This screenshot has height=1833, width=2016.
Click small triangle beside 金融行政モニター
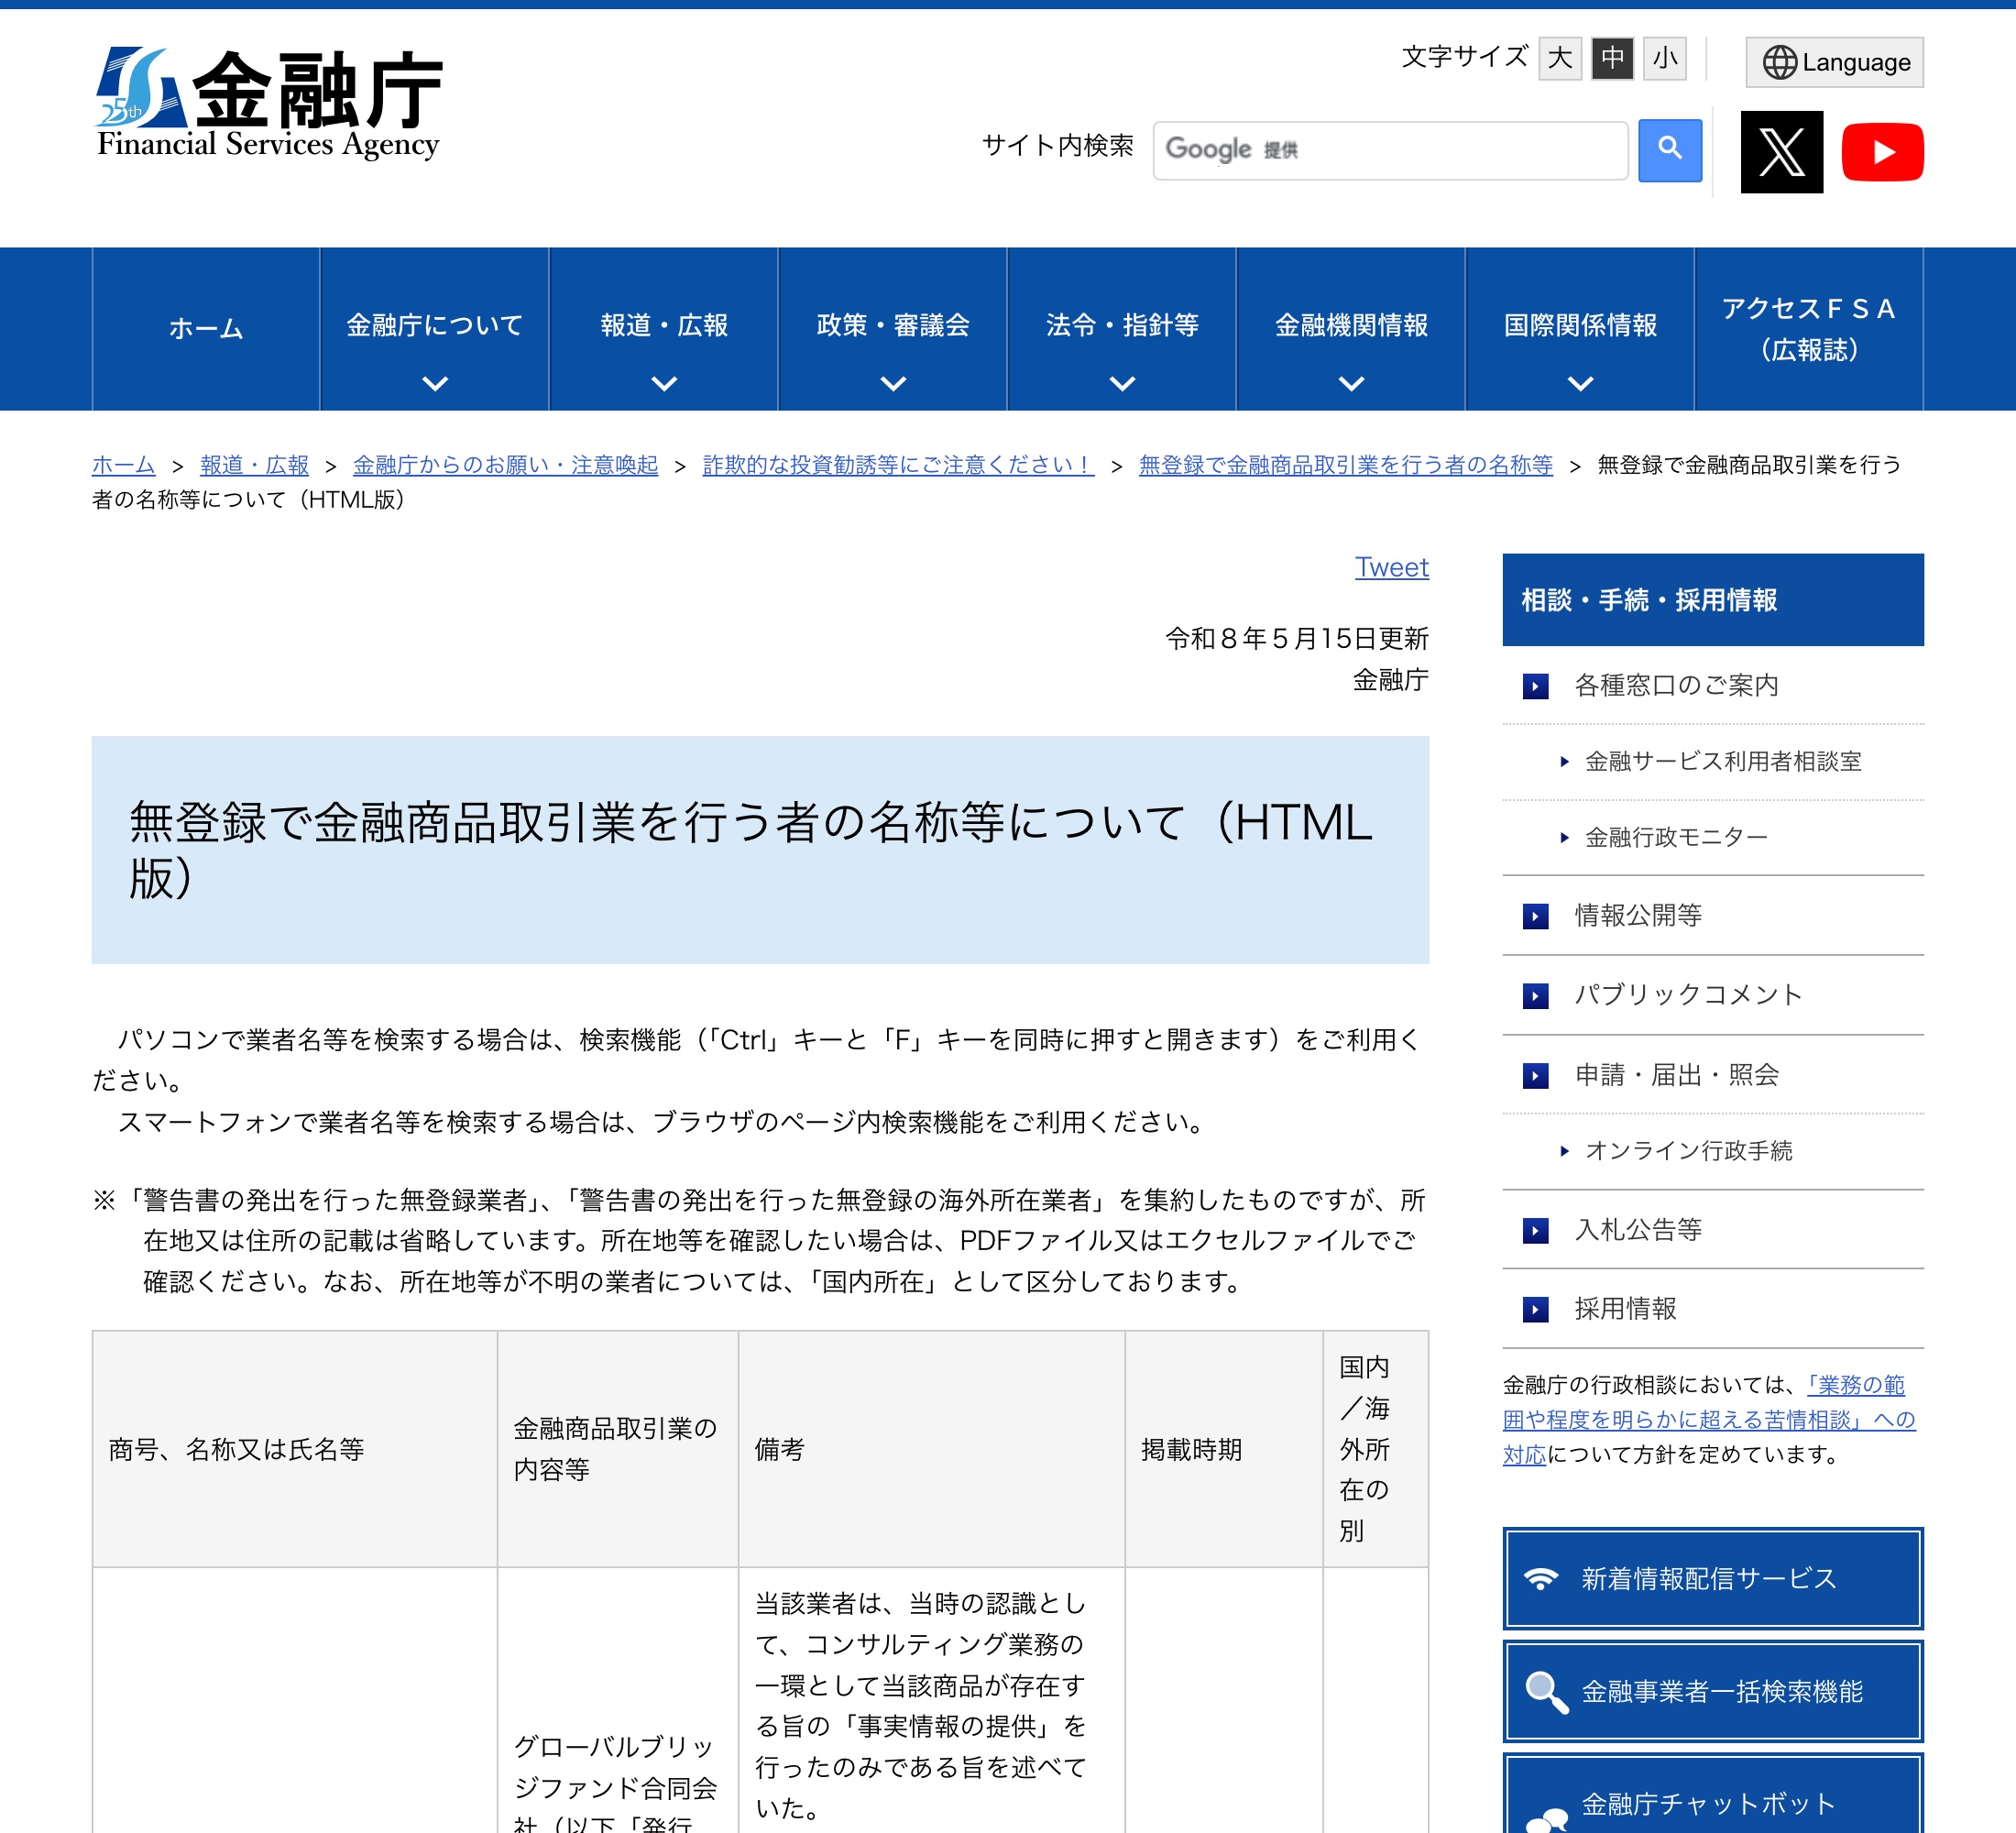(1564, 838)
